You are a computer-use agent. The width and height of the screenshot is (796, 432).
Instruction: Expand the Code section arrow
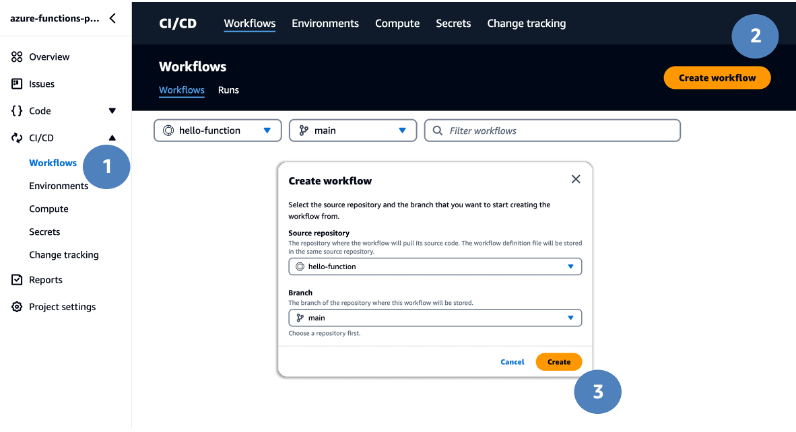pyautogui.click(x=112, y=111)
